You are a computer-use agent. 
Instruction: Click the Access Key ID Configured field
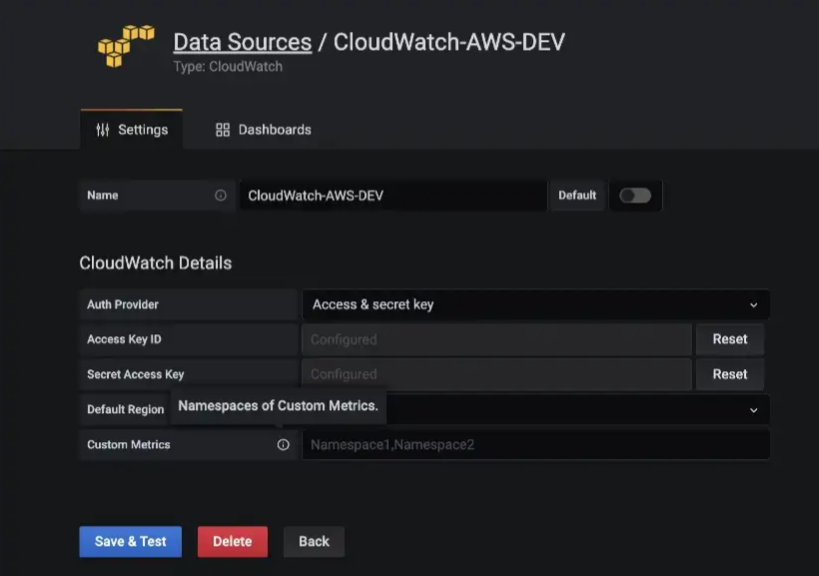tap(497, 339)
